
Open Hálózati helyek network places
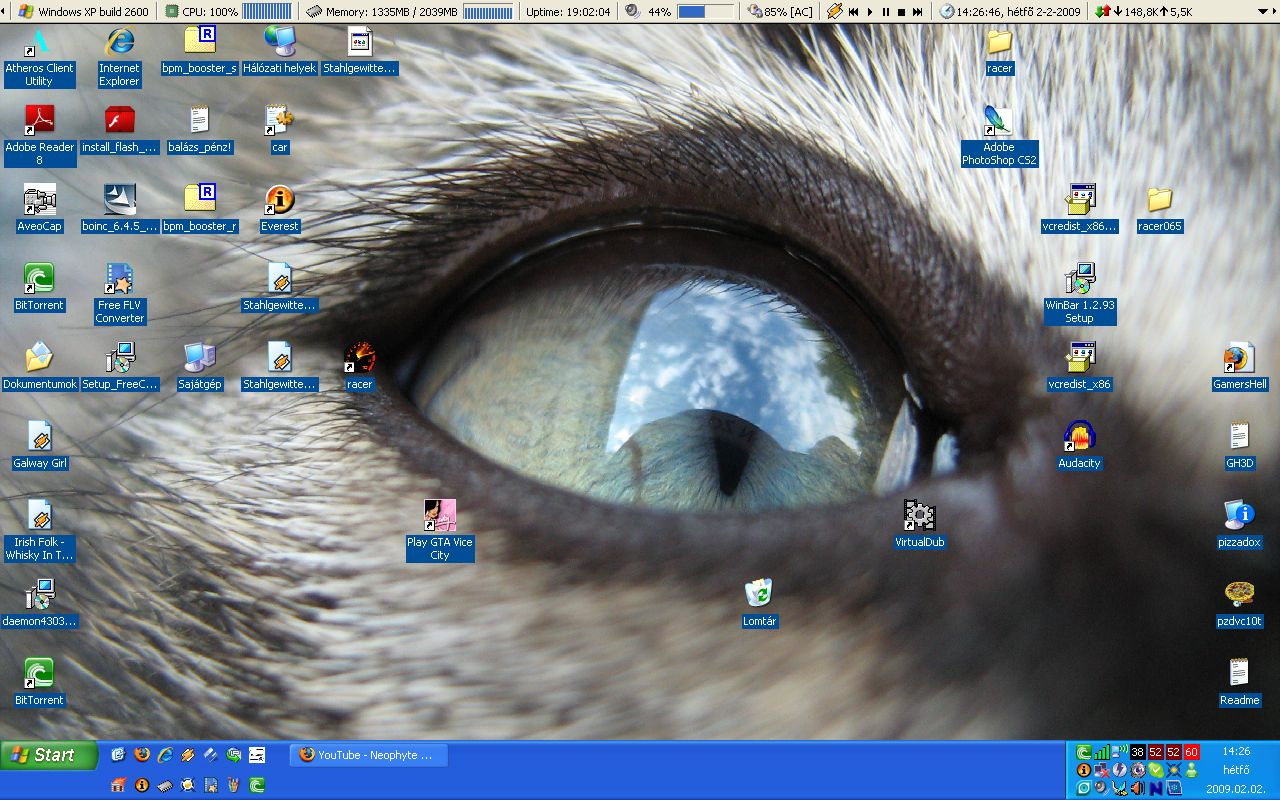279,52
